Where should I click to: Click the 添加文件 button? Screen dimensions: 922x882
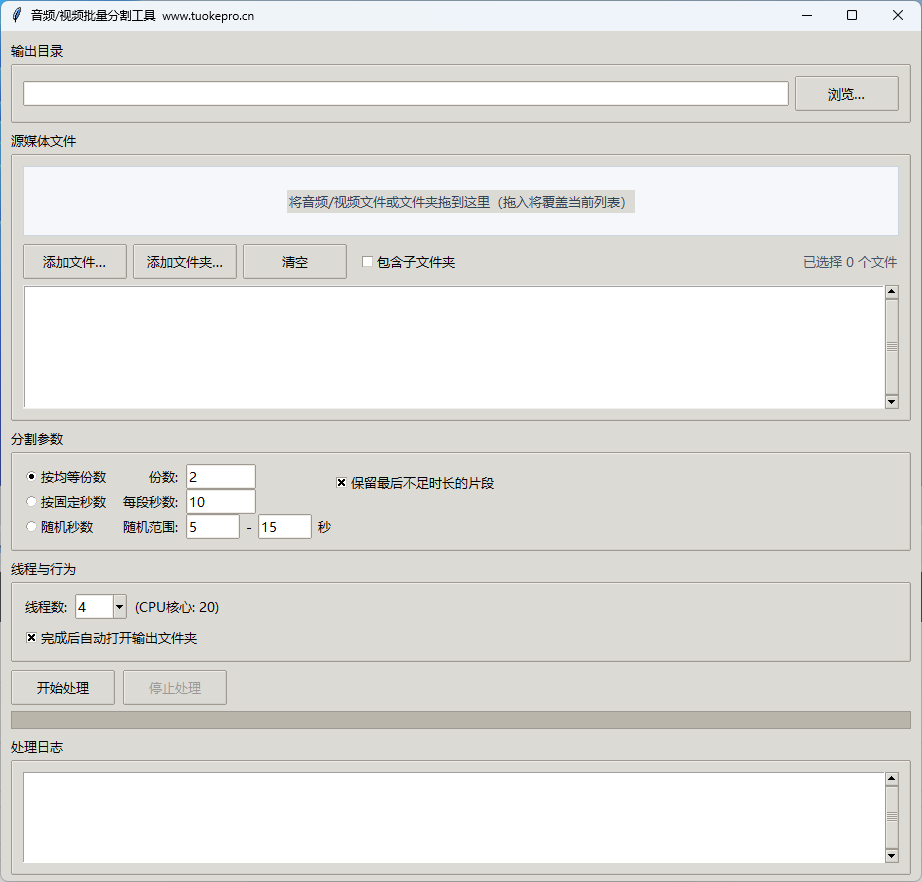pyautogui.click(x=74, y=261)
